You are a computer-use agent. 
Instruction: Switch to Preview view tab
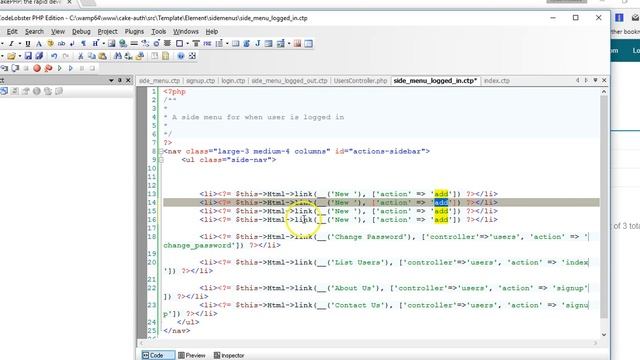192,356
